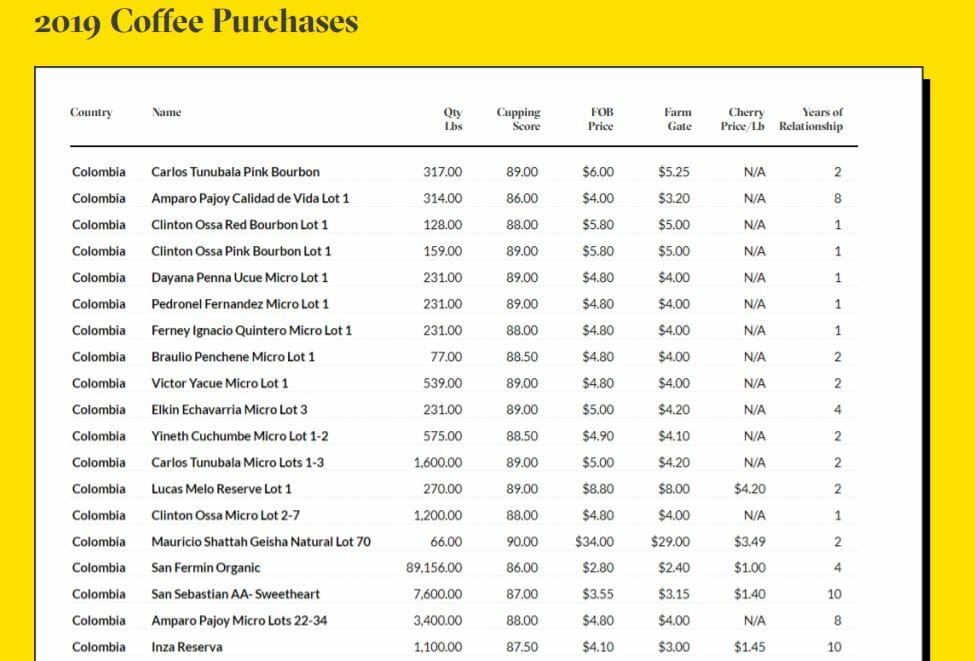The image size is (975, 661).
Task: Click the 90.00 cupping score value
Action: (522, 542)
